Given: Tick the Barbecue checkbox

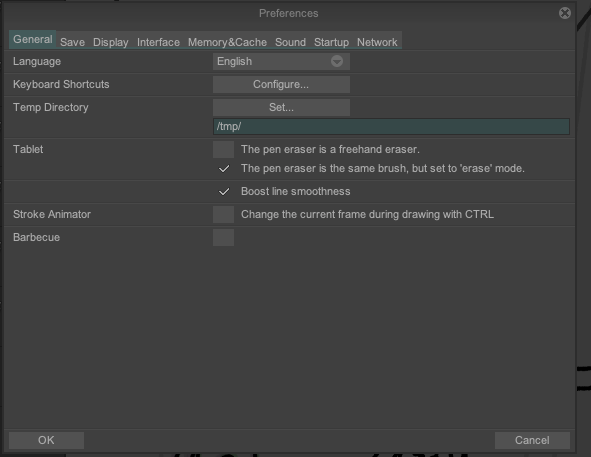Looking at the screenshot, I should [224, 238].
